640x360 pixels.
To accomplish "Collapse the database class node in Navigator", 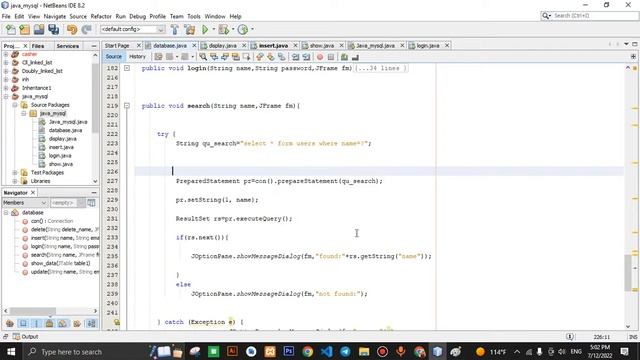I will point(6,213).
